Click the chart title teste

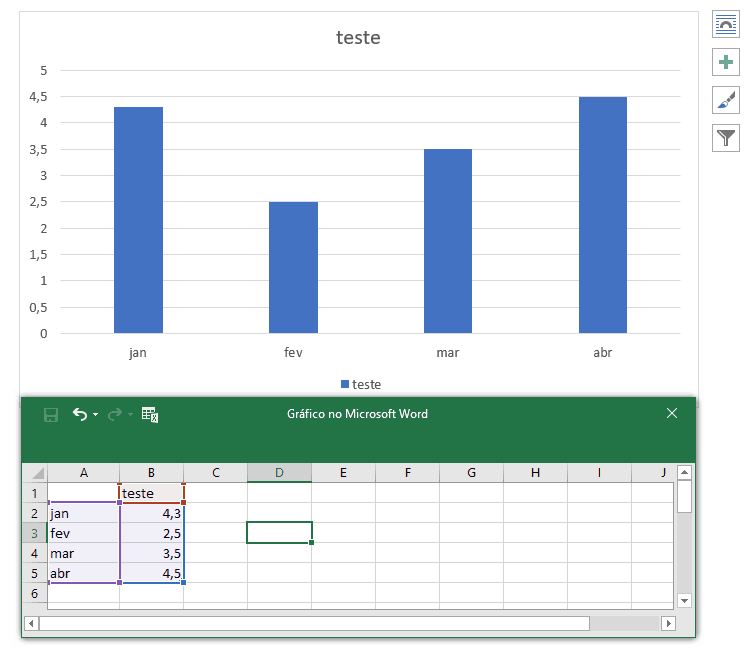click(358, 38)
